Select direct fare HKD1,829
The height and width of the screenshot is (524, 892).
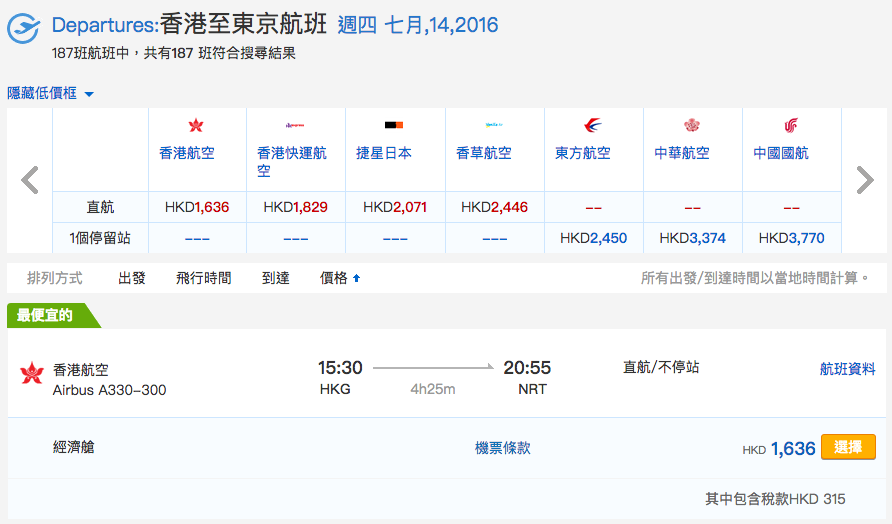[295, 207]
